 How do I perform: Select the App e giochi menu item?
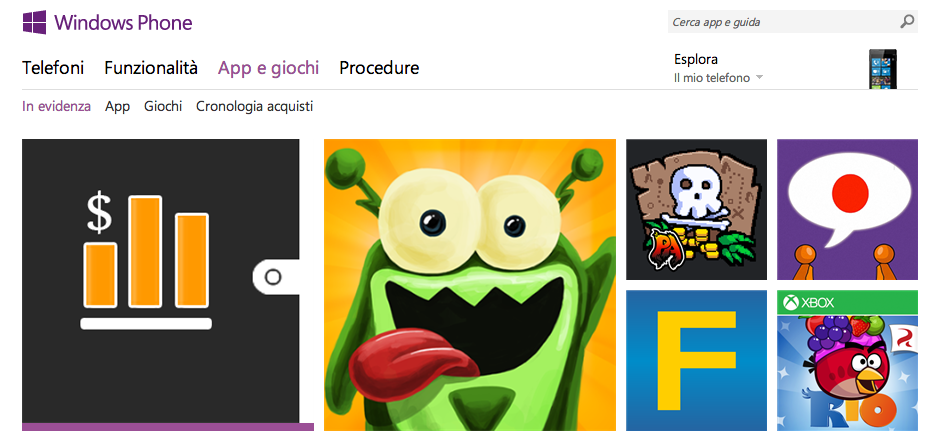click(268, 69)
